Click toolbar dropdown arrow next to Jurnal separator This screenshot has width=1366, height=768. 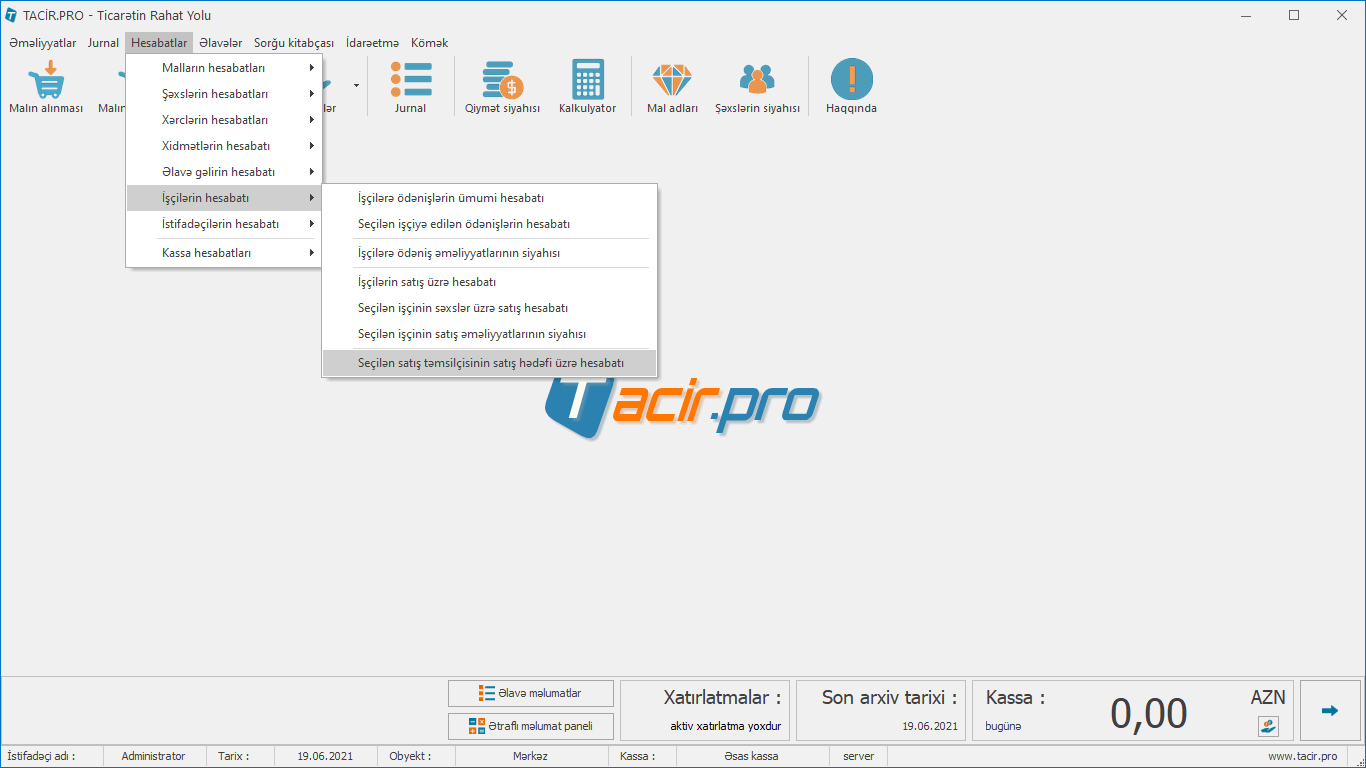pos(356,86)
